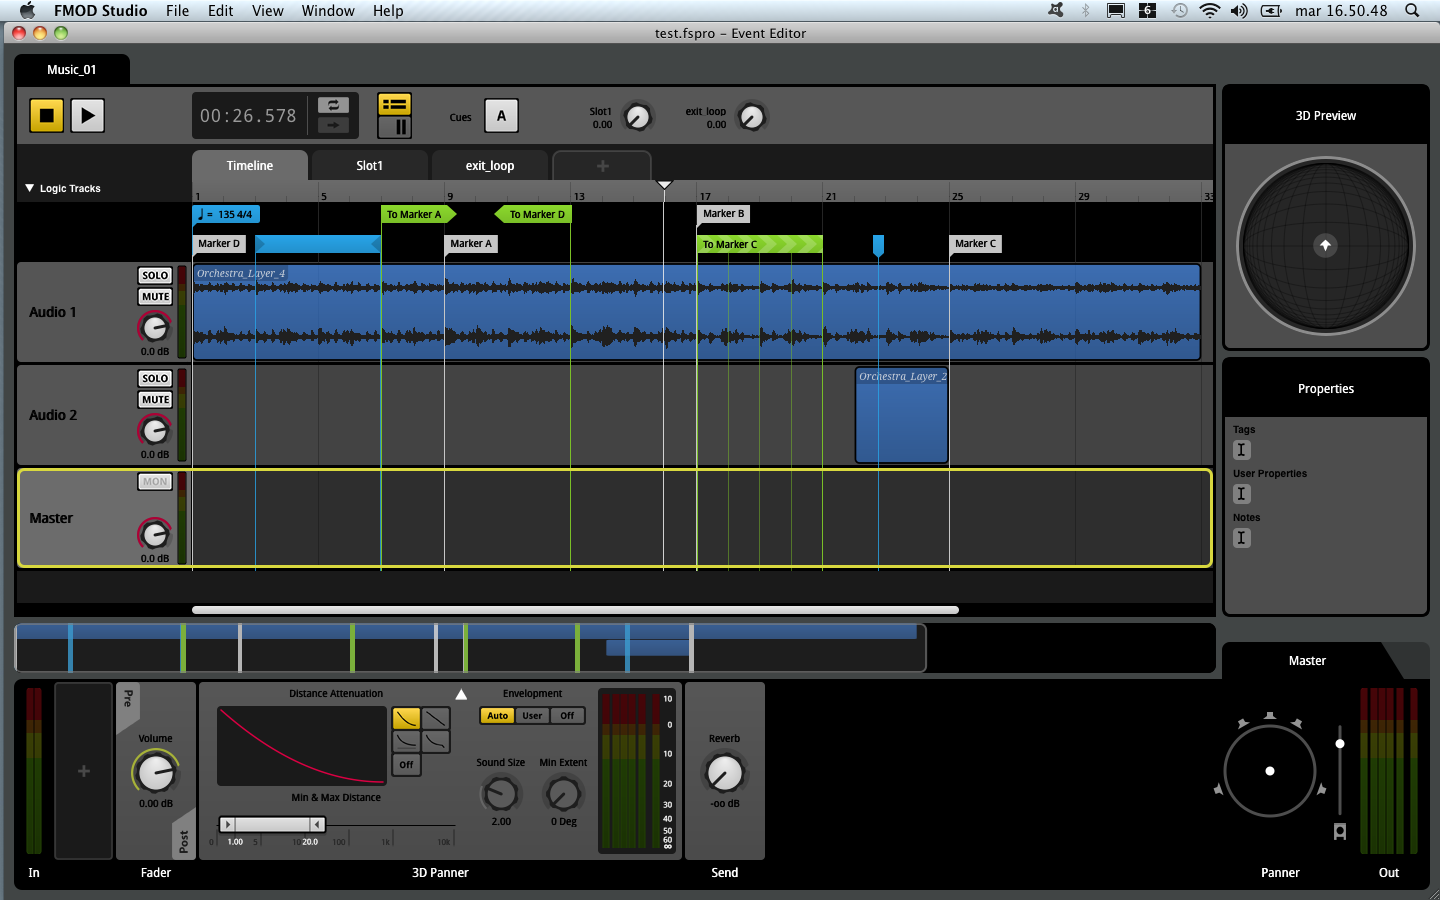This screenshot has width=1440, height=900.
Task: Click the Audio 2 volume knob
Action: (154, 430)
